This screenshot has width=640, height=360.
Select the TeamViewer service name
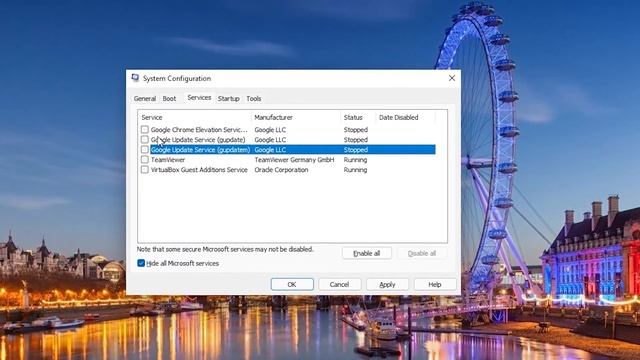pyautogui.click(x=168, y=160)
